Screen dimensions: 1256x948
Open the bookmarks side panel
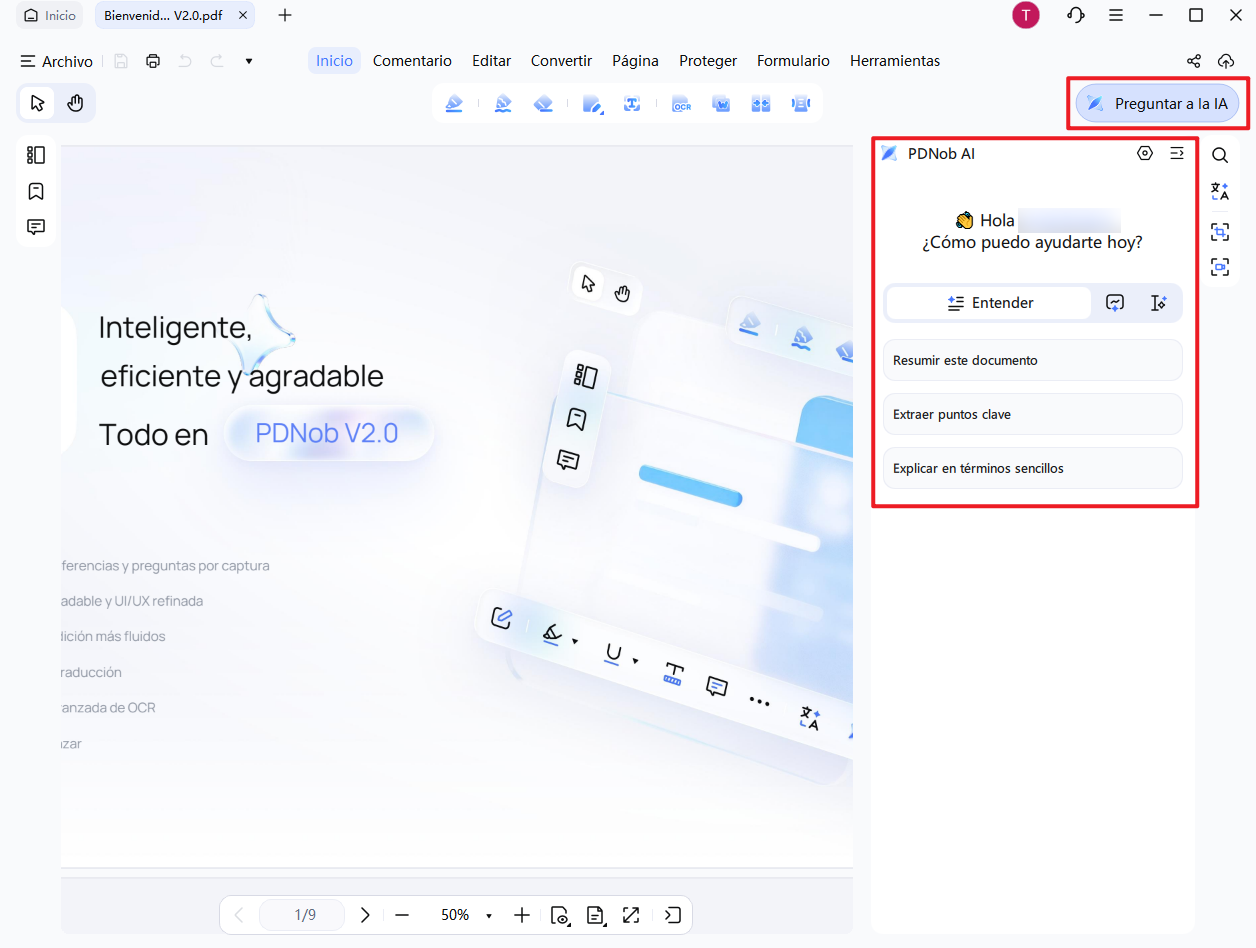tap(36, 191)
